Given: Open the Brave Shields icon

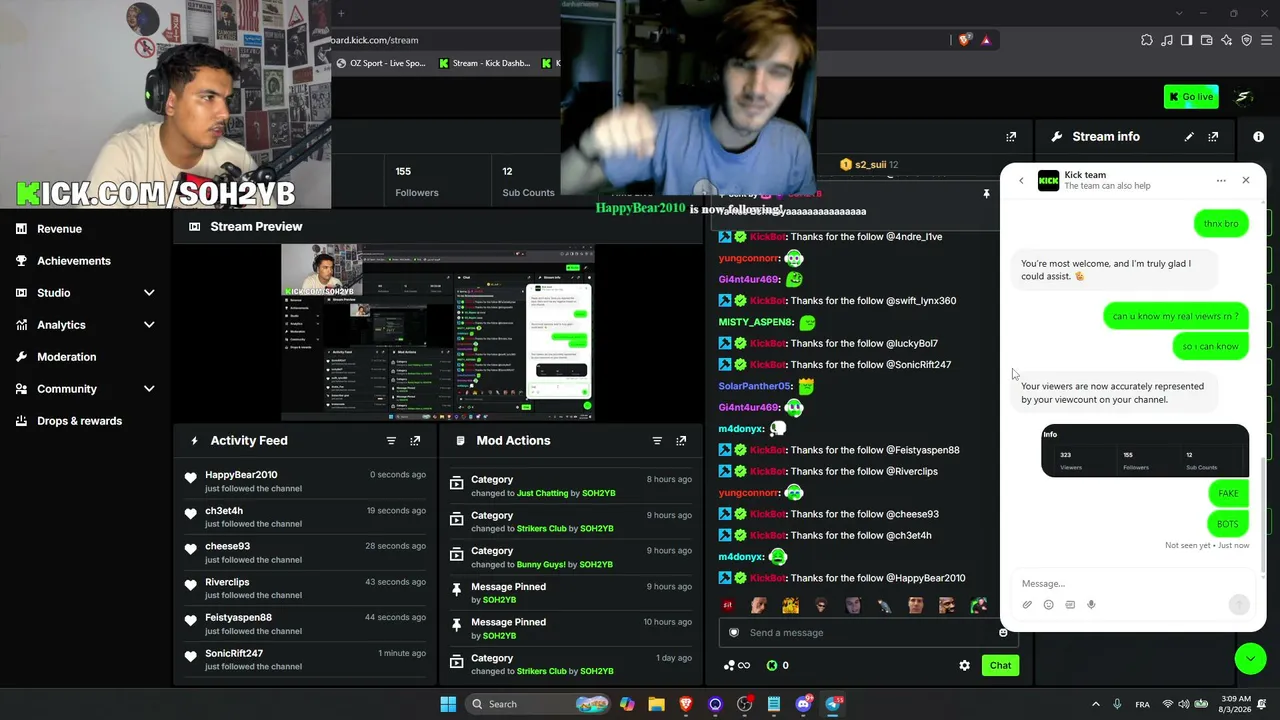Looking at the screenshot, I should pos(965,40).
